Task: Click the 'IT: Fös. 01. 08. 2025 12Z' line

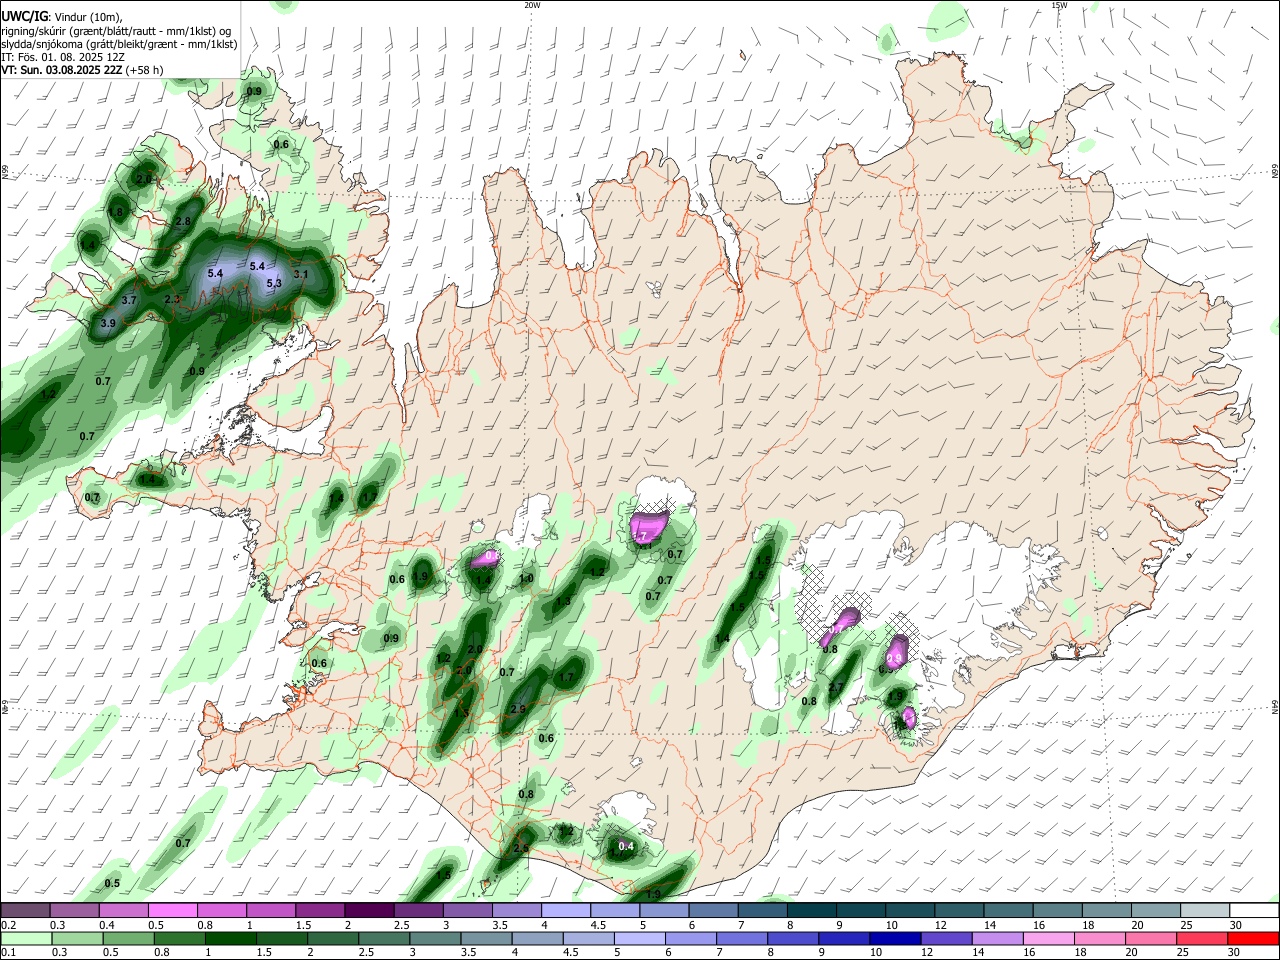Action: point(63,57)
